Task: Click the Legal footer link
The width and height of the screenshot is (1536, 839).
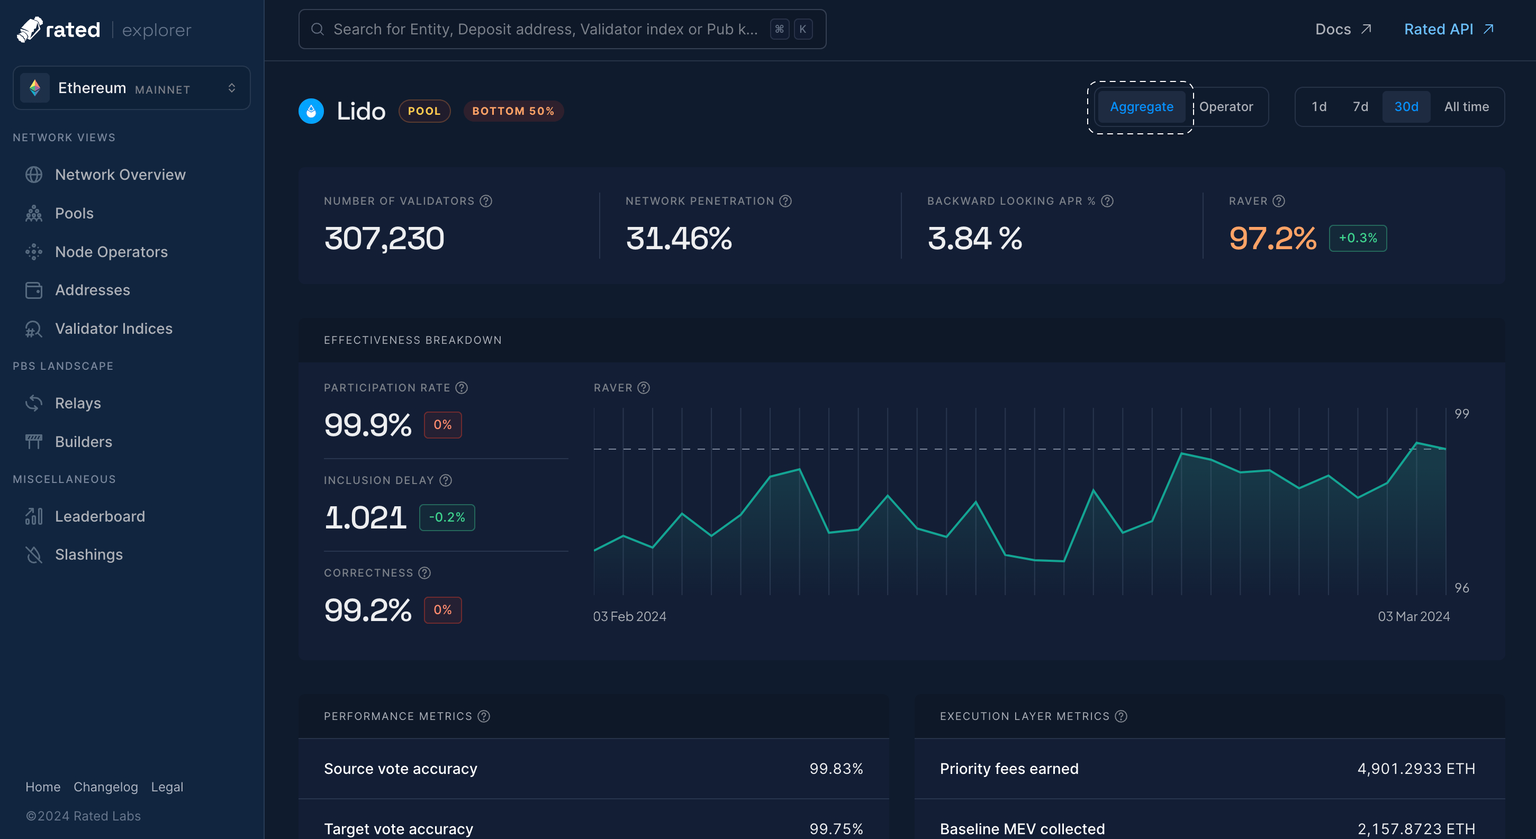Action: point(167,787)
